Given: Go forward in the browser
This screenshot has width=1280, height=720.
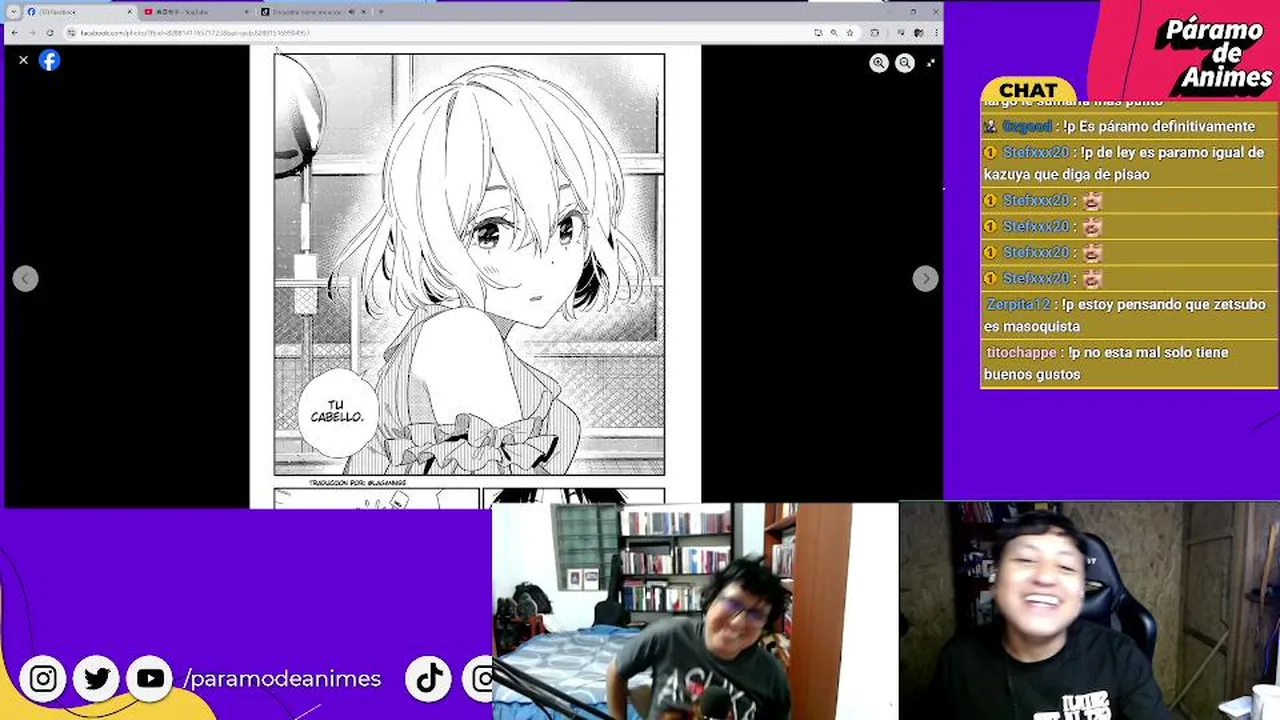Looking at the screenshot, I should pyautogui.click(x=32, y=33).
